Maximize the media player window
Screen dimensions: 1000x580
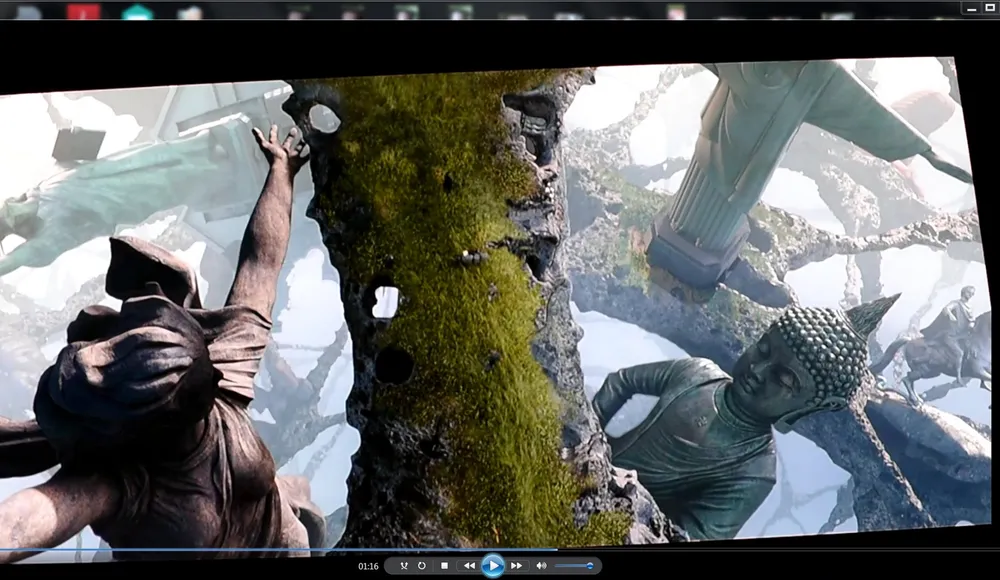click(989, 8)
